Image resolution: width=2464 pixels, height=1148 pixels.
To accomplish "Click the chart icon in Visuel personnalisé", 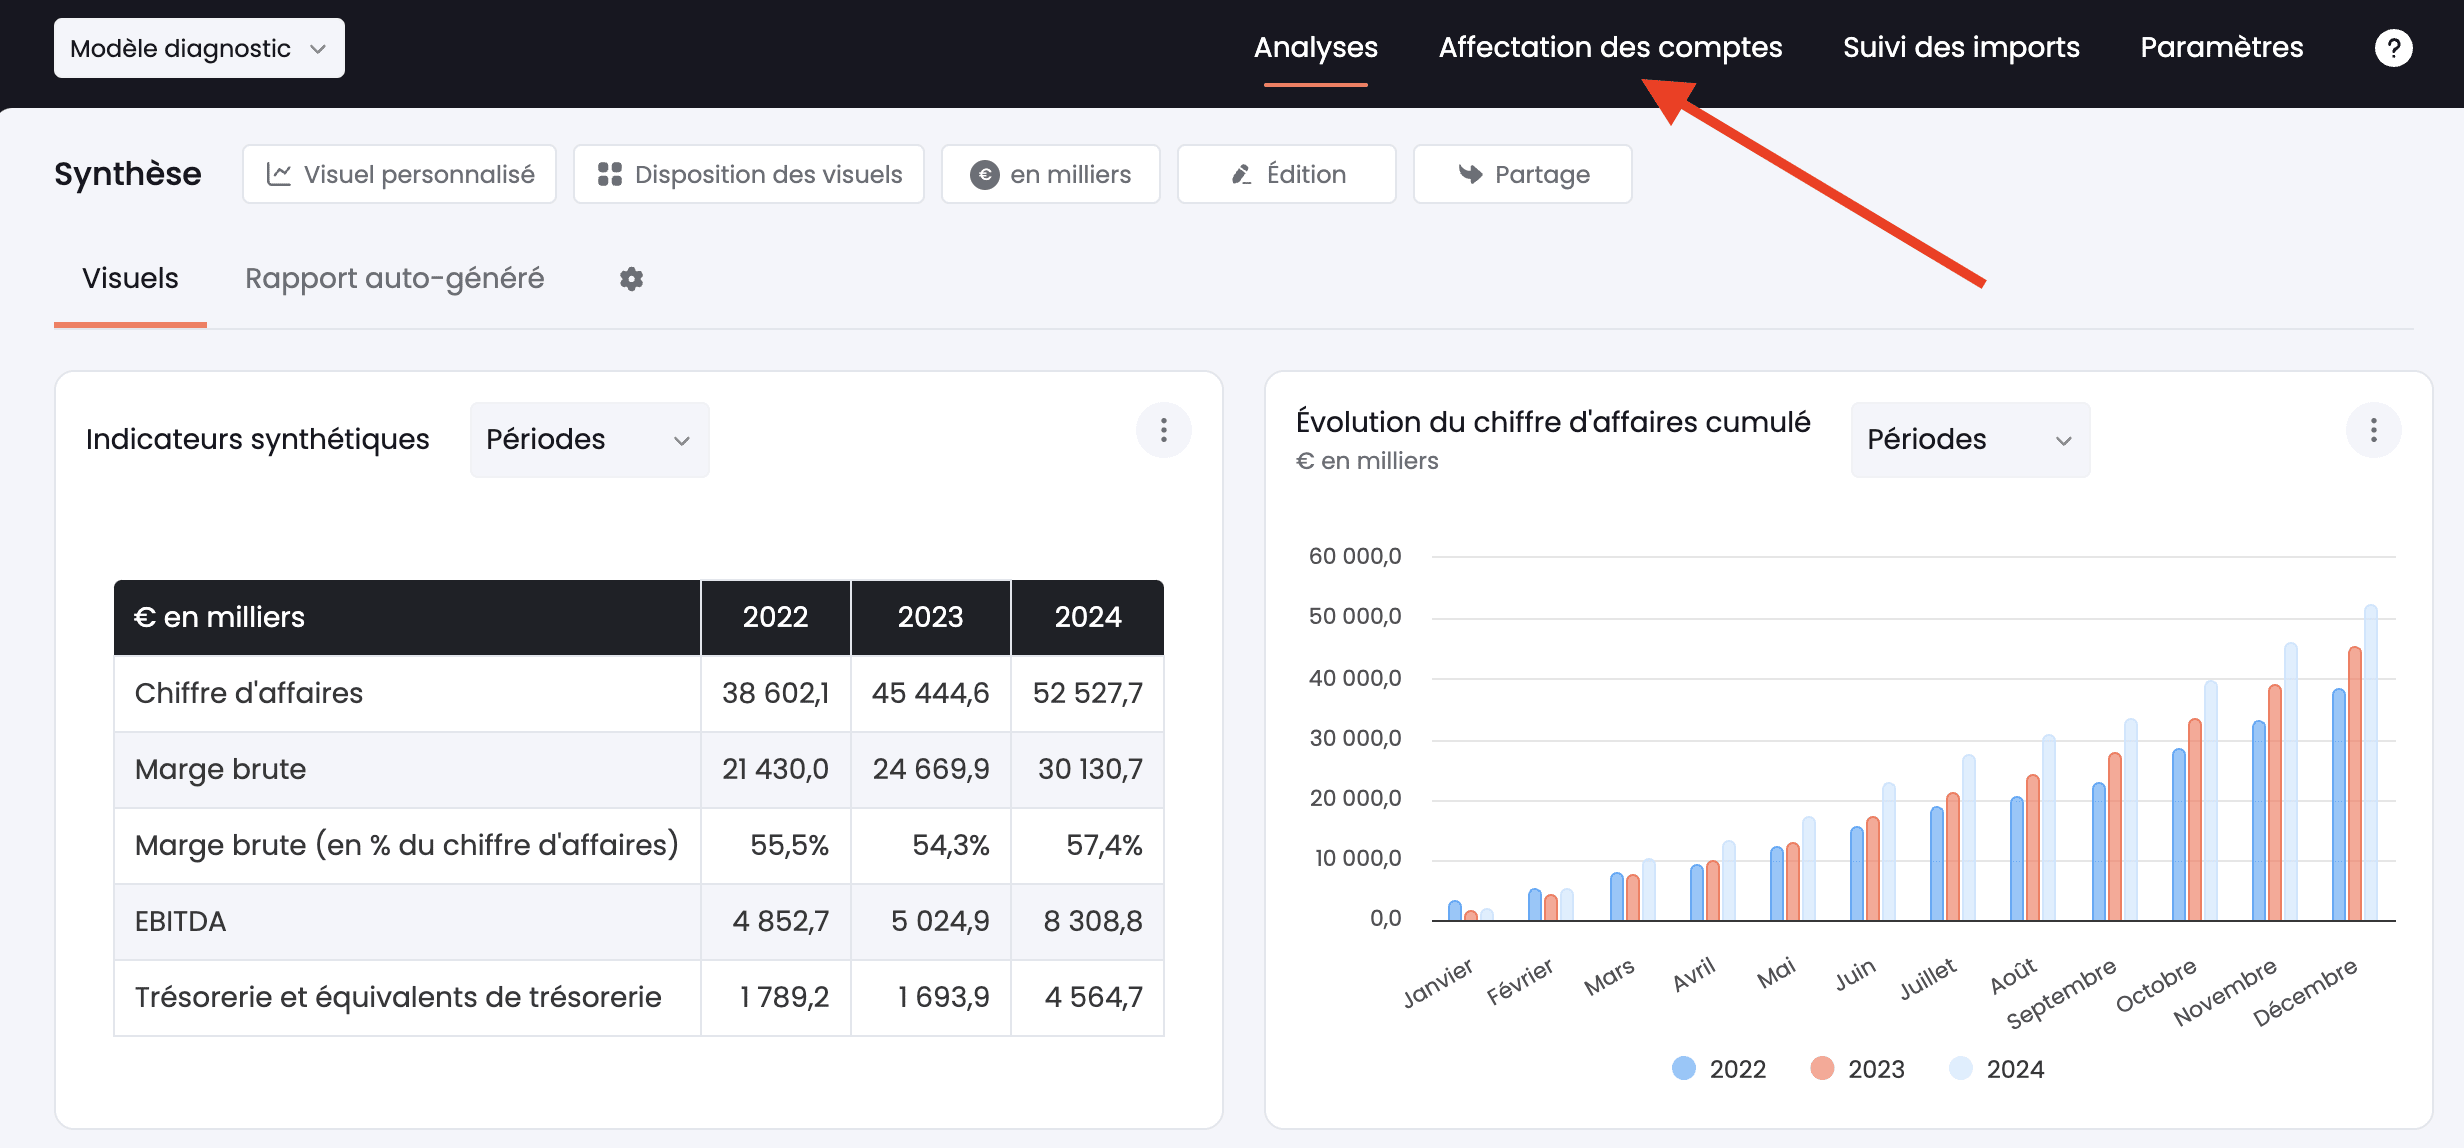I will point(279,174).
